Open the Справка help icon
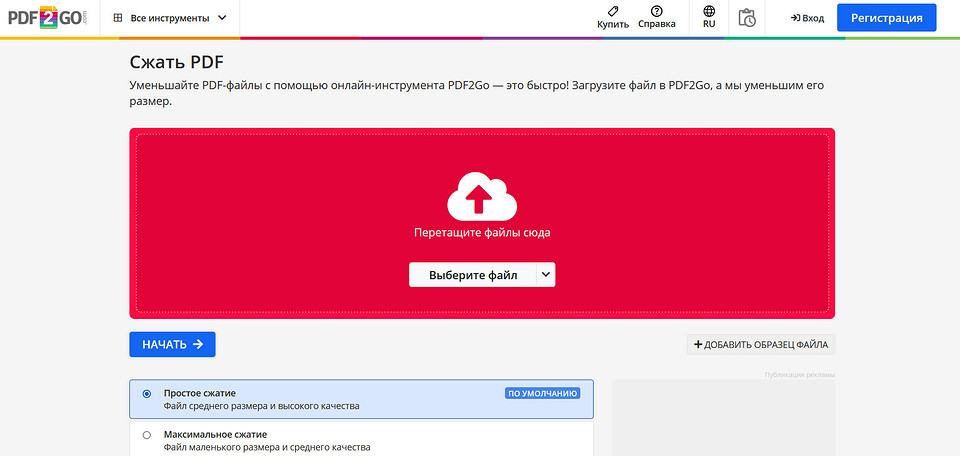The height and width of the screenshot is (456, 960). (x=657, y=12)
